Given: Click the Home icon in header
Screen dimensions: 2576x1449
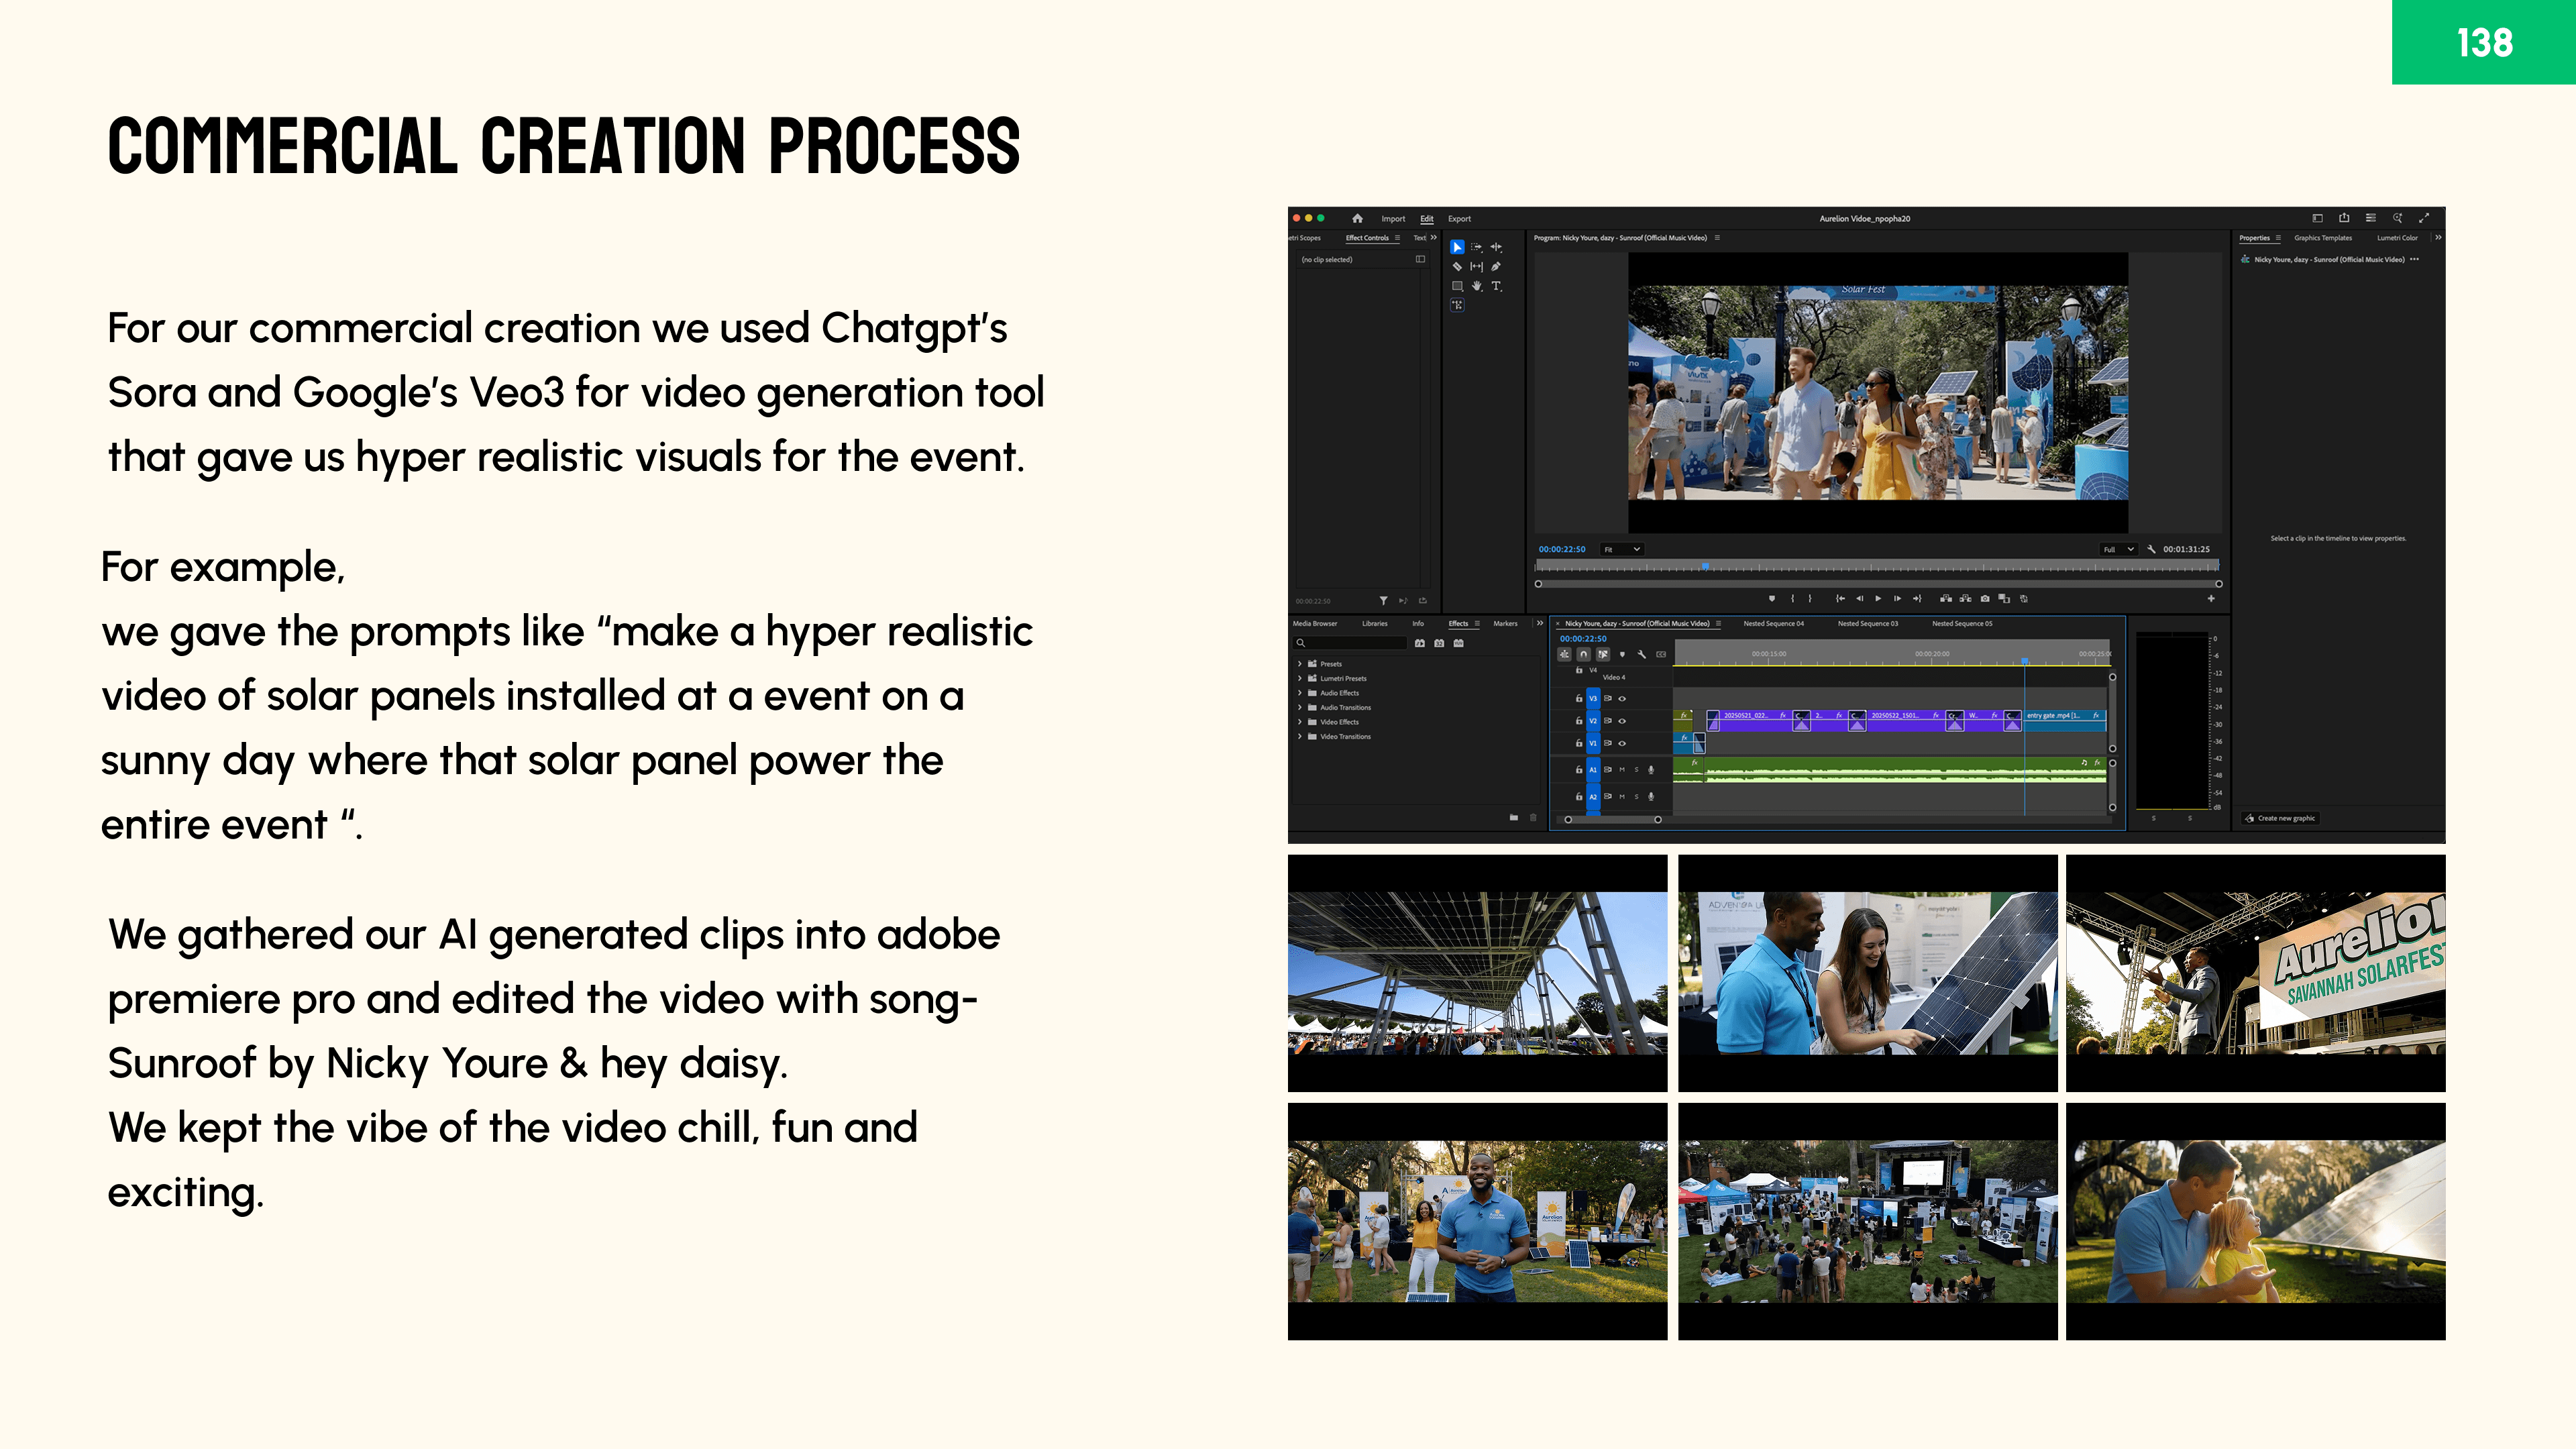Looking at the screenshot, I should pos(1357,218).
